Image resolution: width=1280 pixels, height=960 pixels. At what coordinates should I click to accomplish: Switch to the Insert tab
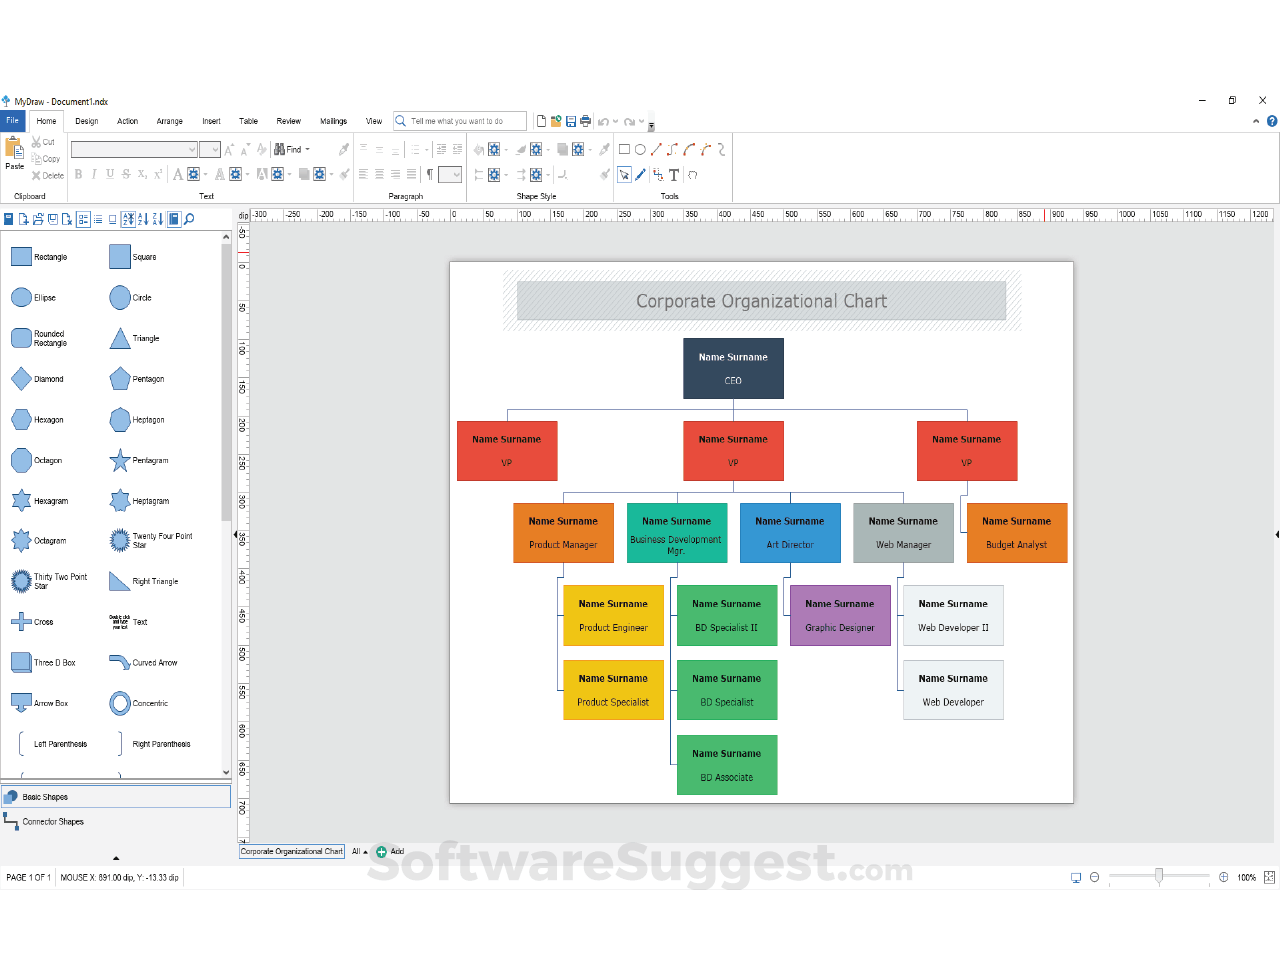tap(211, 121)
